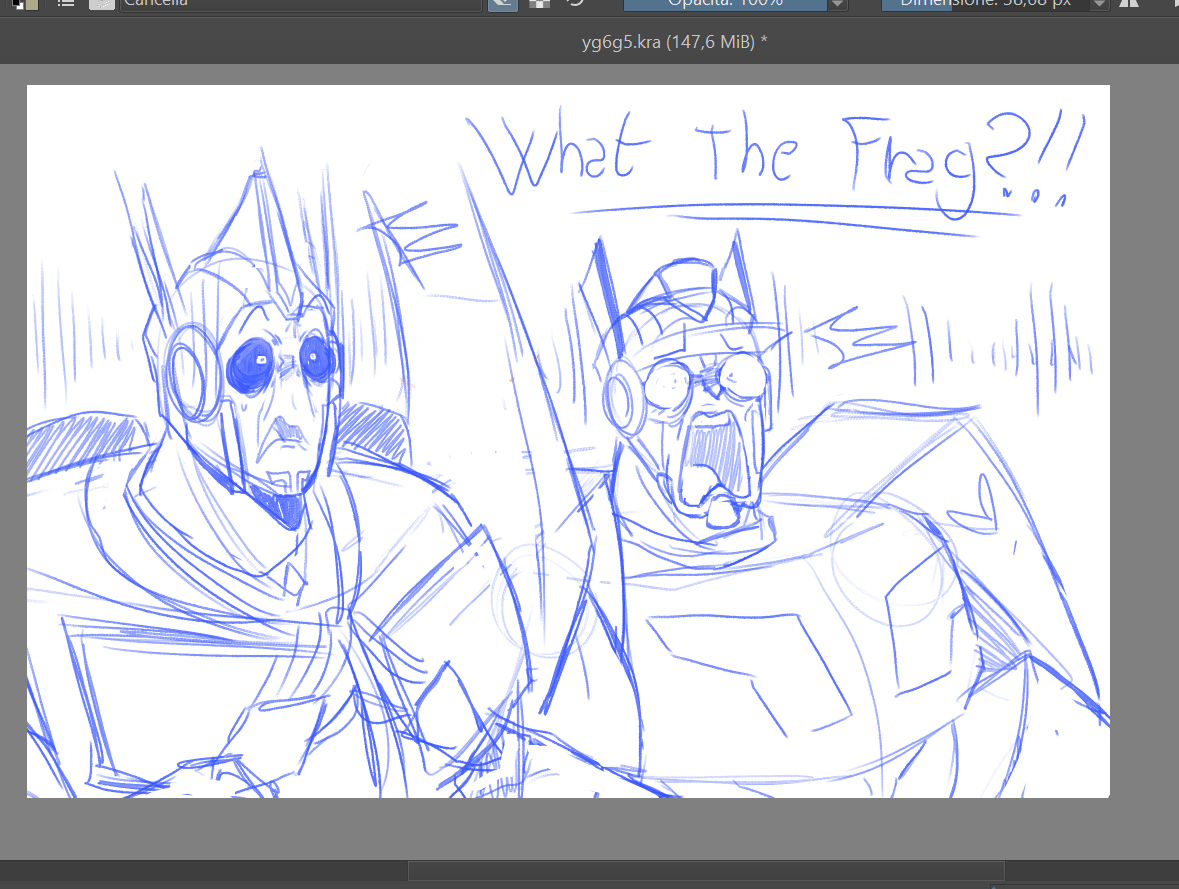Toggle the eraser mode button
1179x889 pixels.
(x=502, y=4)
